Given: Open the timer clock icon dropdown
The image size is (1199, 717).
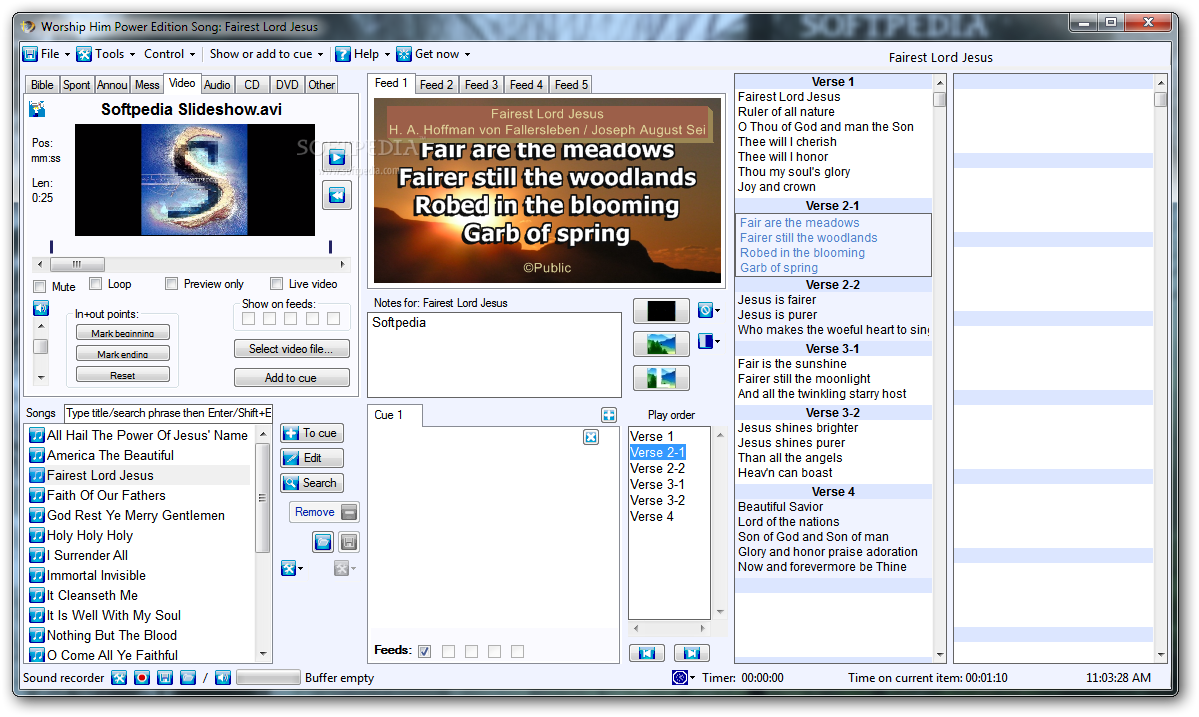Looking at the screenshot, I should pyautogui.click(x=684, y=678).
